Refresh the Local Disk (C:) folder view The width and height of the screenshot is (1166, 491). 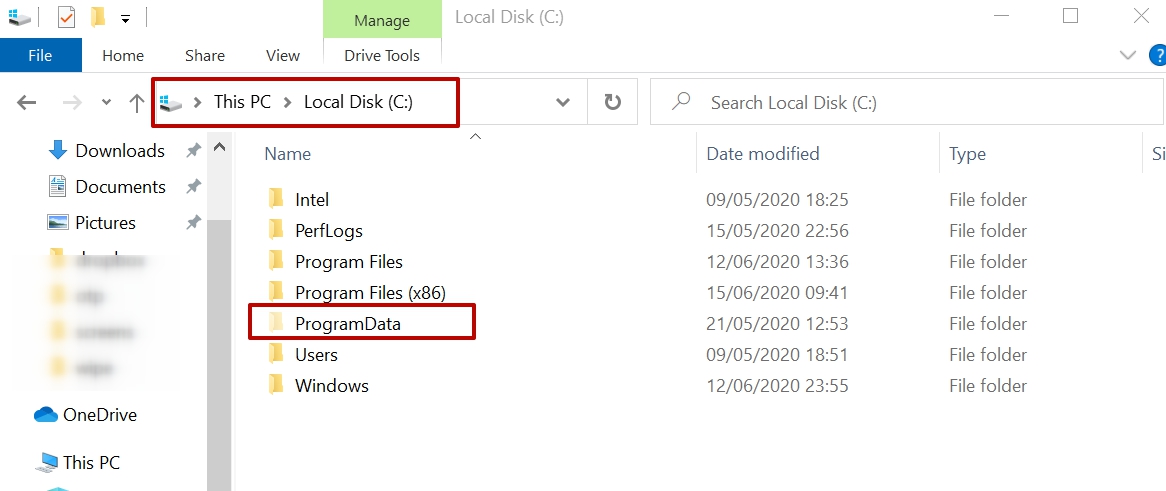613,102
